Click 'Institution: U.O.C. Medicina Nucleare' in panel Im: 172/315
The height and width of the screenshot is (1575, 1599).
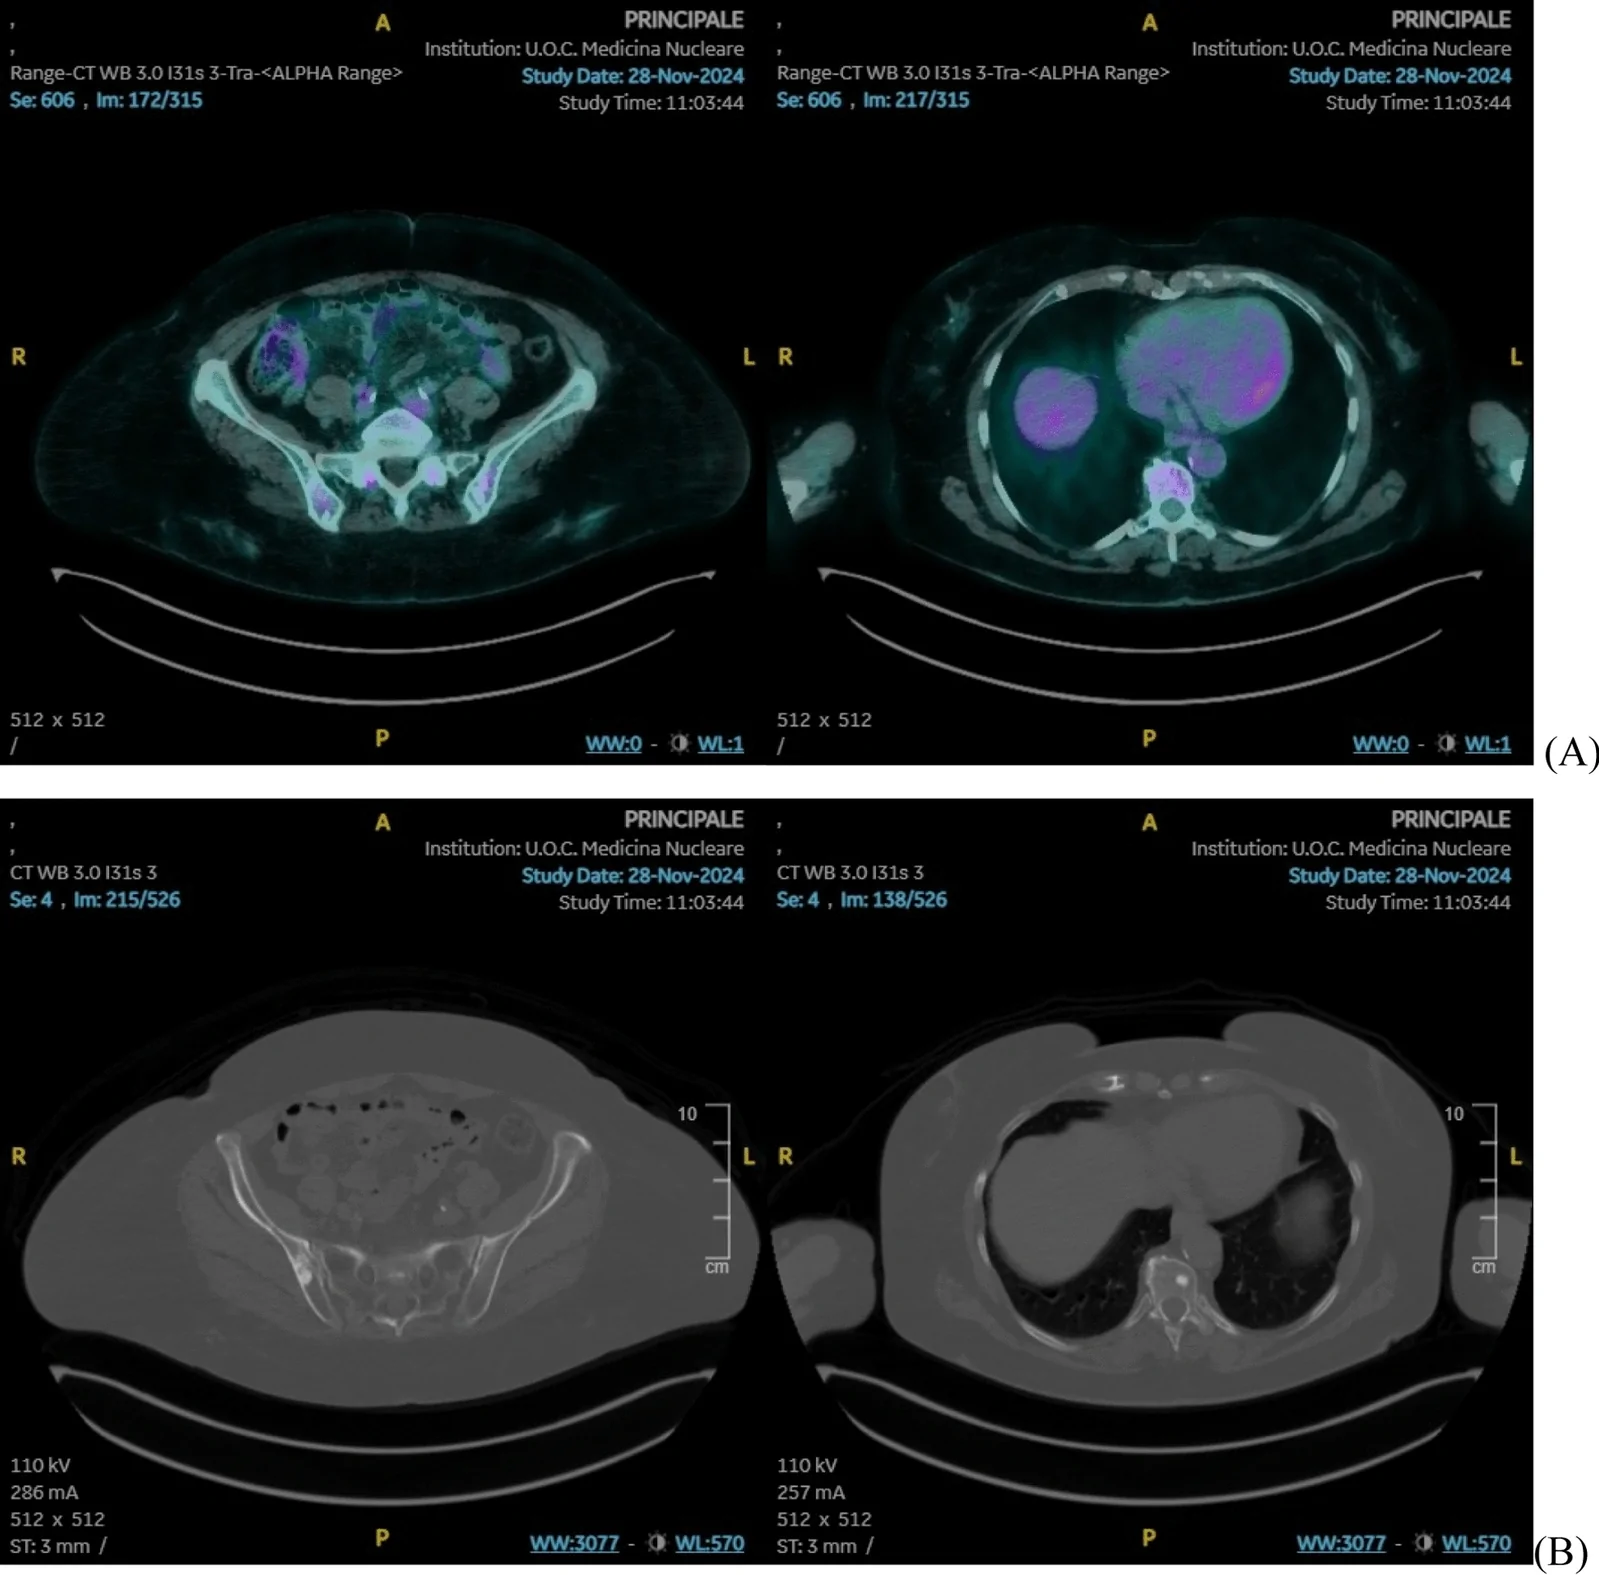point(584,48)
